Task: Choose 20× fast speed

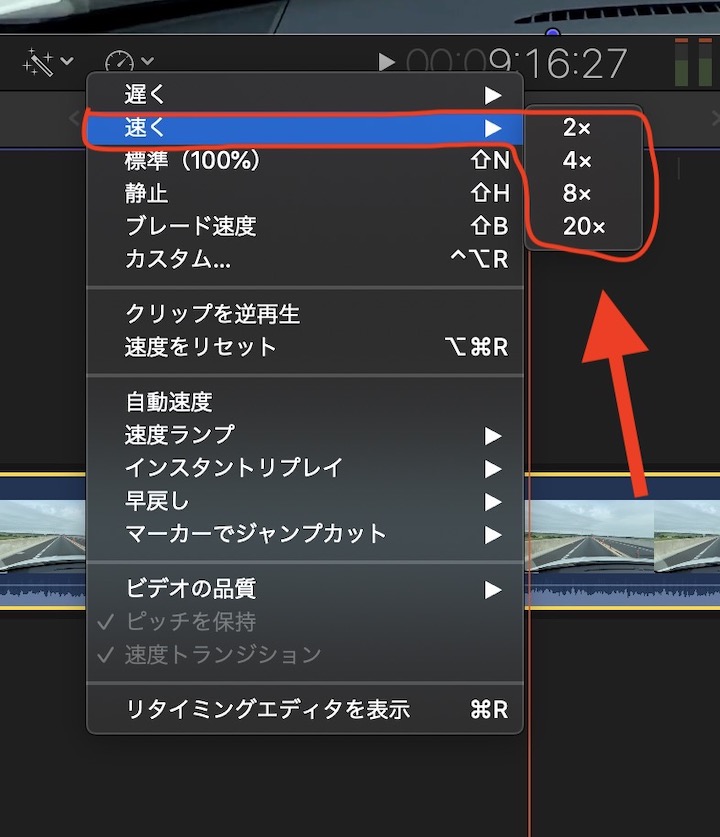Action: point(583,226)
